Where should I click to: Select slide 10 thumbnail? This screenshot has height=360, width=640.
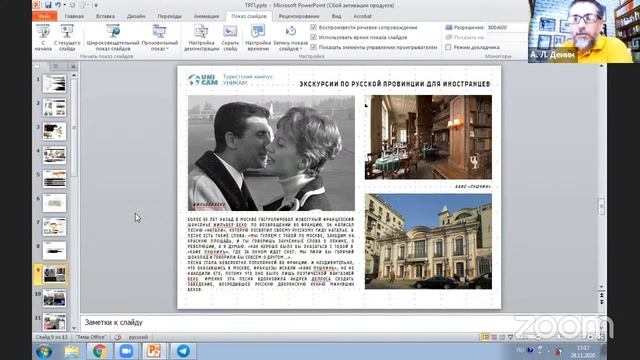54,298
